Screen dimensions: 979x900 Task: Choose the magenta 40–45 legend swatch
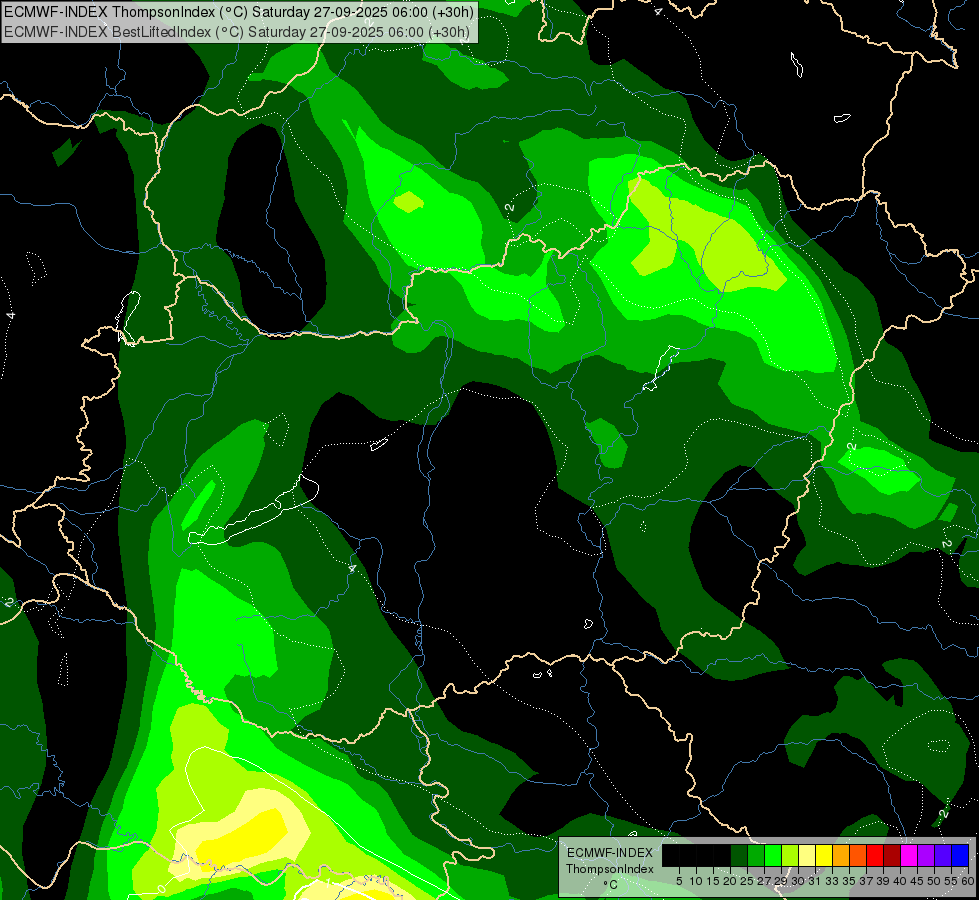point(909,855)
